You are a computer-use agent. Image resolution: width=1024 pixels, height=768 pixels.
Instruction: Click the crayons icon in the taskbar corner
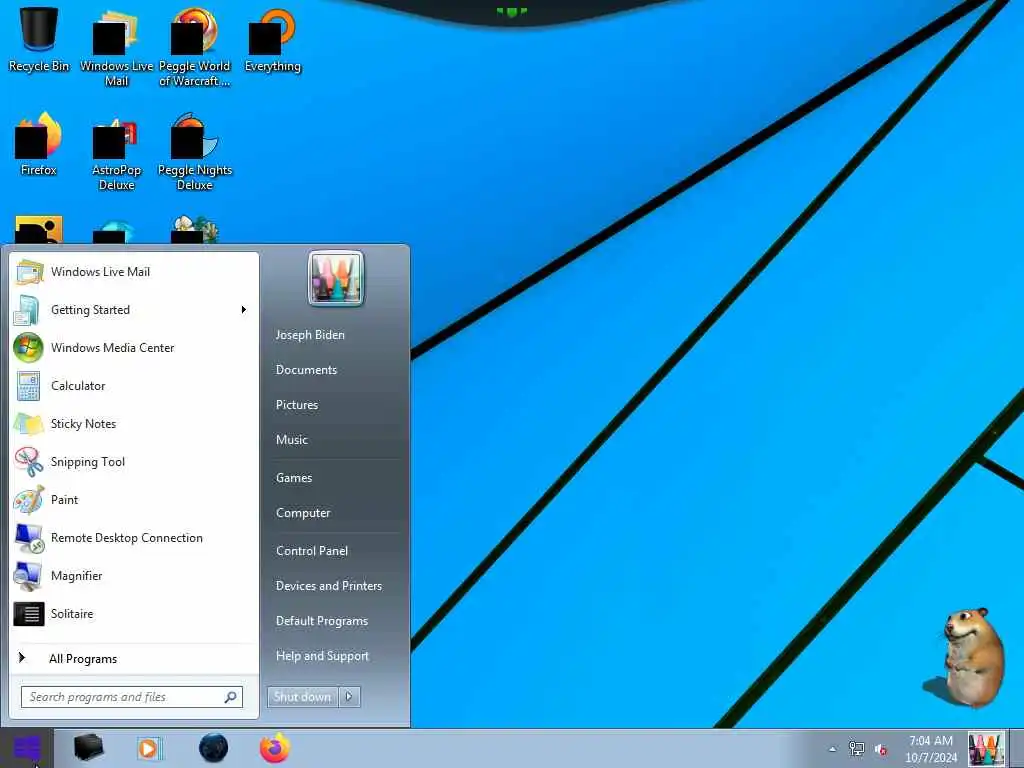tap(986, 748)
